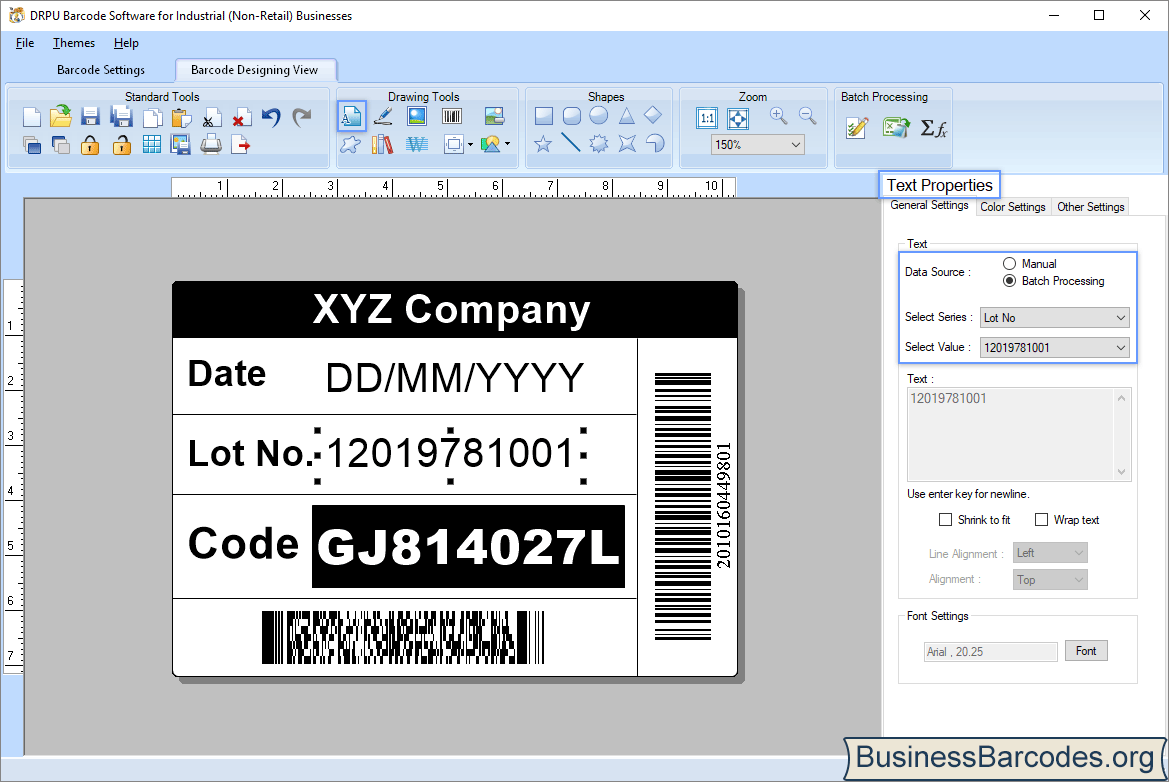
Task: Select the GJ814027L code text on the label
Action: (x=468, y=546)
